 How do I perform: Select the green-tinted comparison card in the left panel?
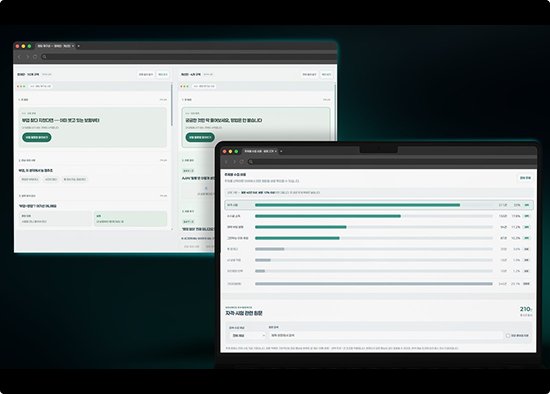point(130,219)
